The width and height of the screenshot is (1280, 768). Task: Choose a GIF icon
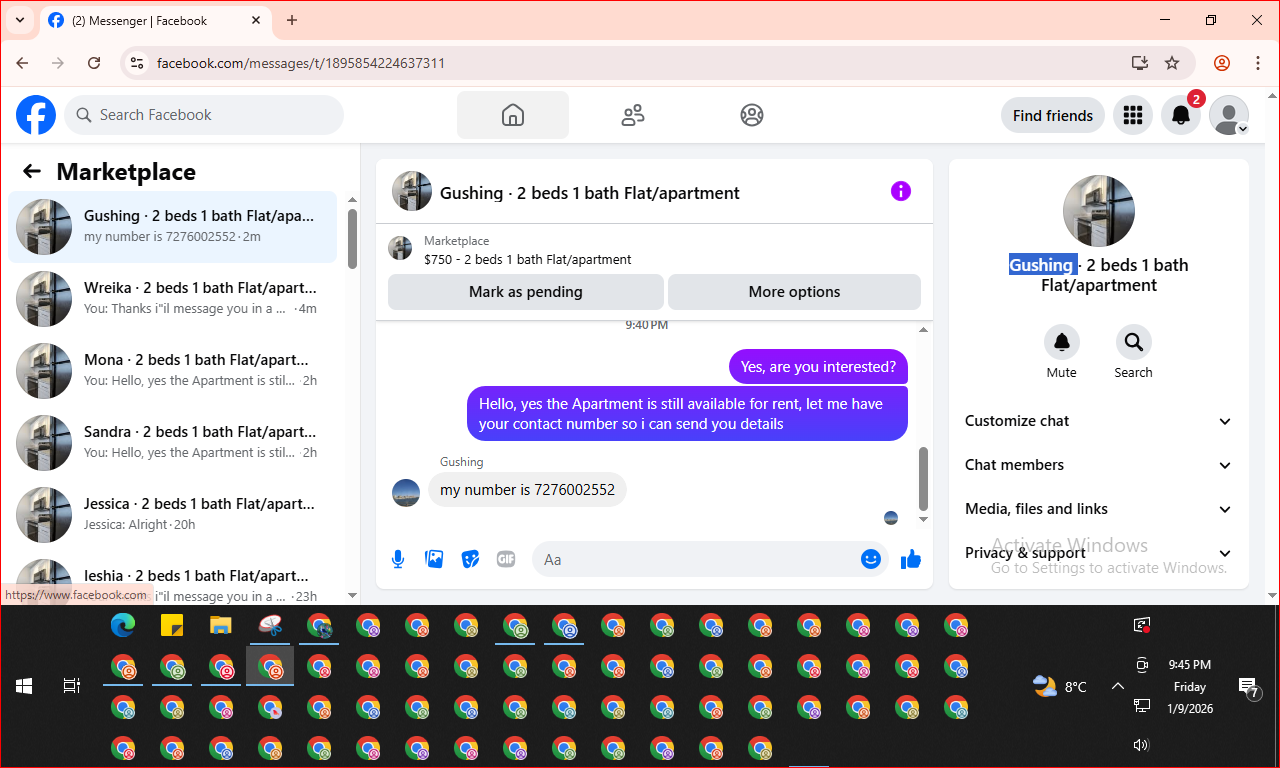(506, 559)
